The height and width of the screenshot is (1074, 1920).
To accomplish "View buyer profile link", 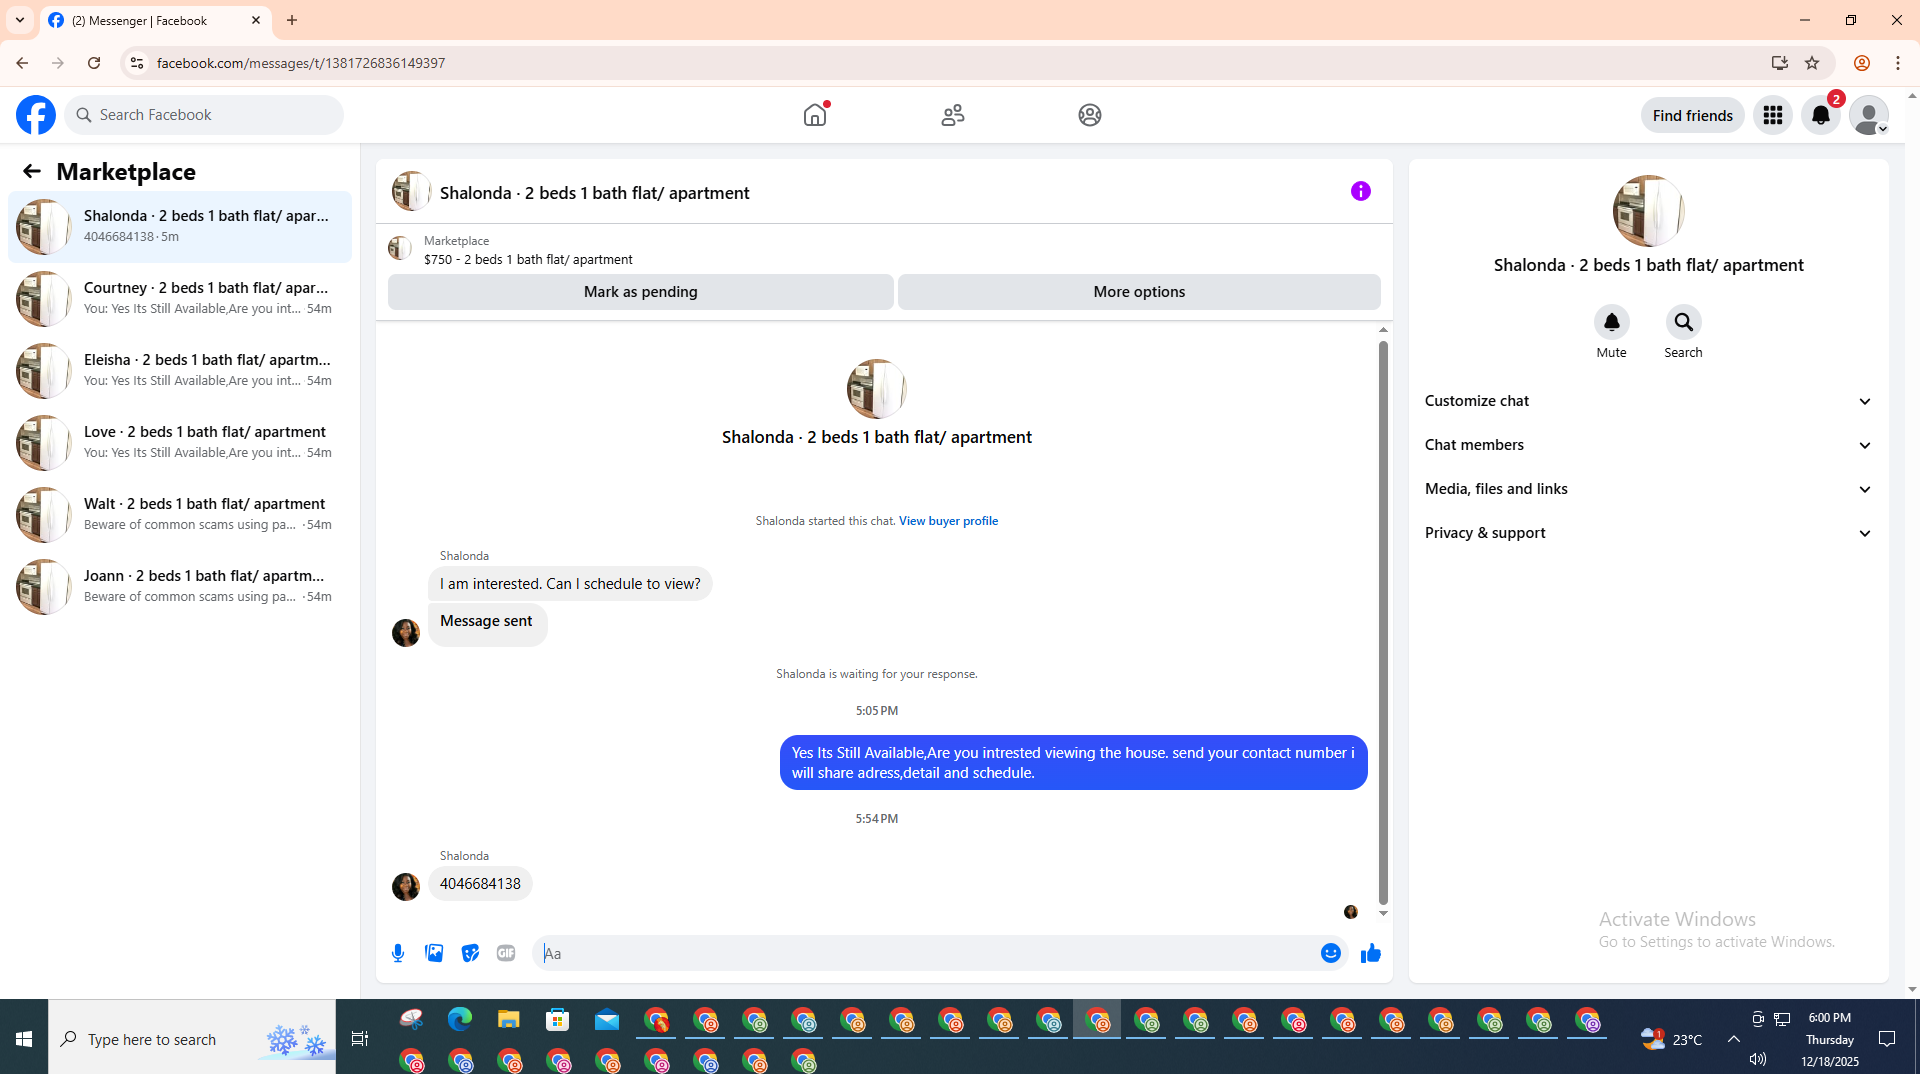I will click(x=948, y=521).
